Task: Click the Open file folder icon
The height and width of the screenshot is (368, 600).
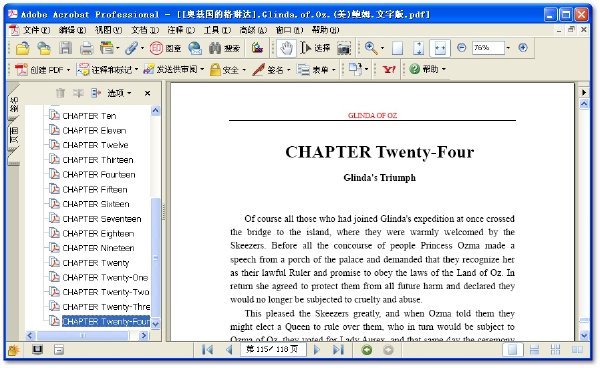Action: point(23,48)
